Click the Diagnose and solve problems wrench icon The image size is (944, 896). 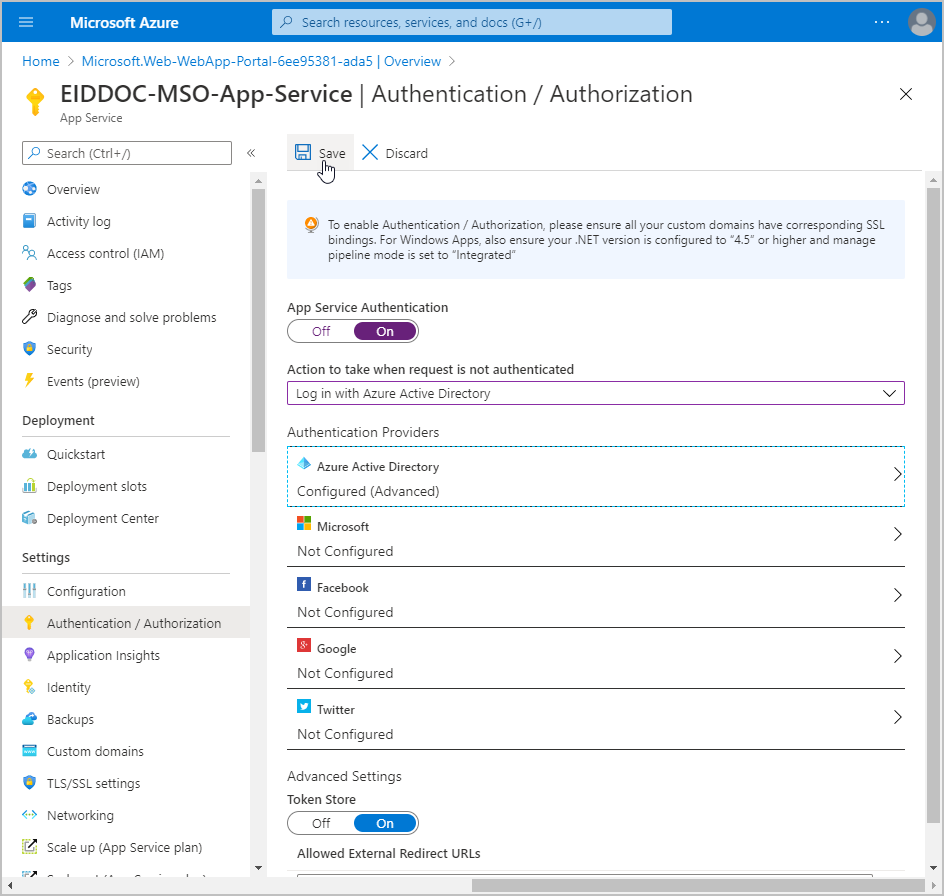(30, 318)
